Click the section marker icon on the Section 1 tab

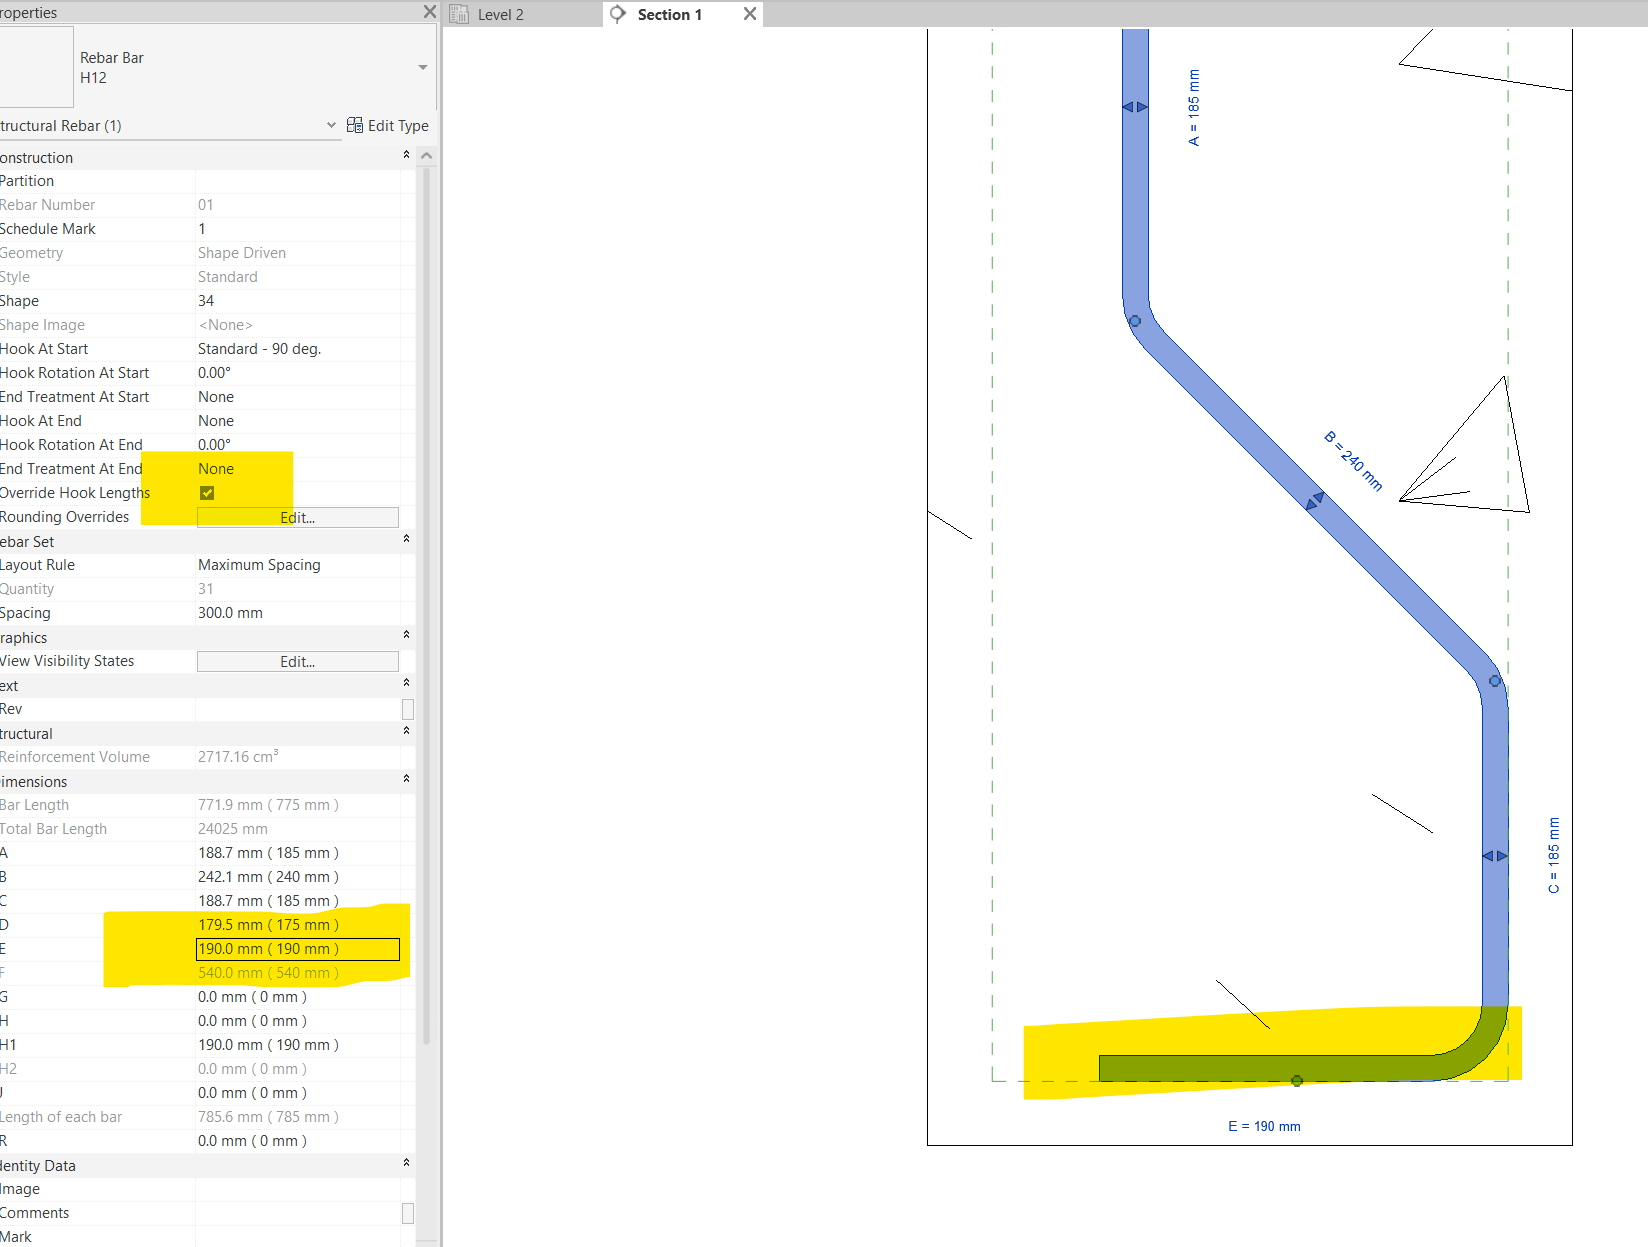click(x=617, y=14)
